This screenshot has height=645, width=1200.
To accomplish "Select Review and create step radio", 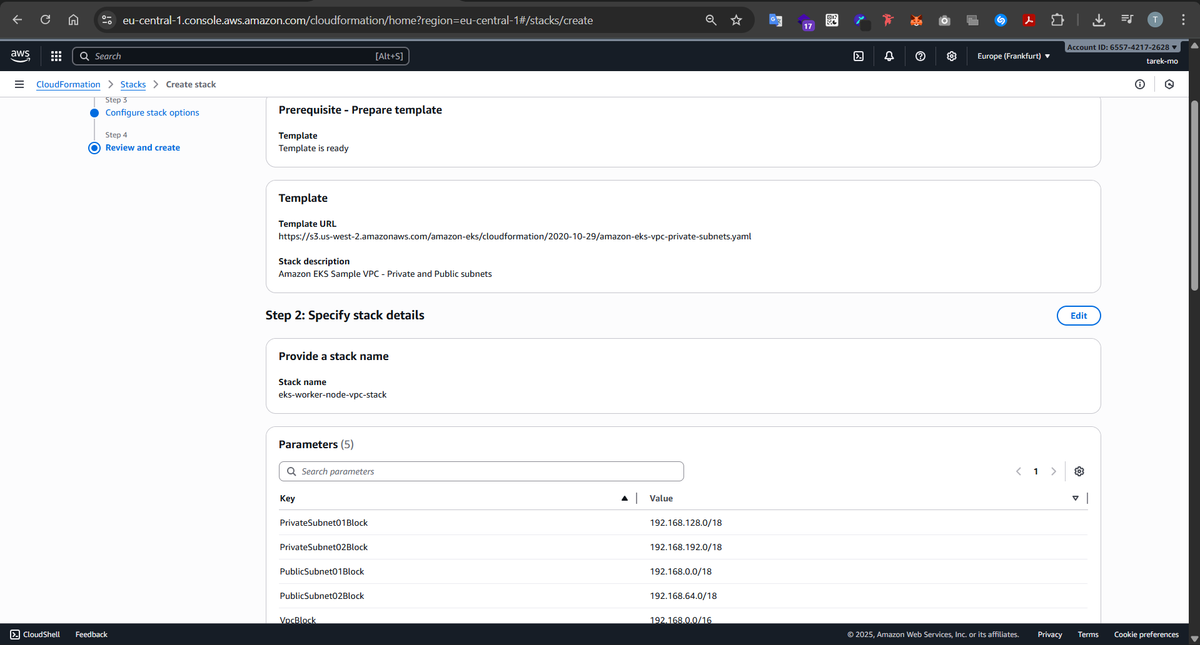I will pyautogui.click(x=94, y=148).
